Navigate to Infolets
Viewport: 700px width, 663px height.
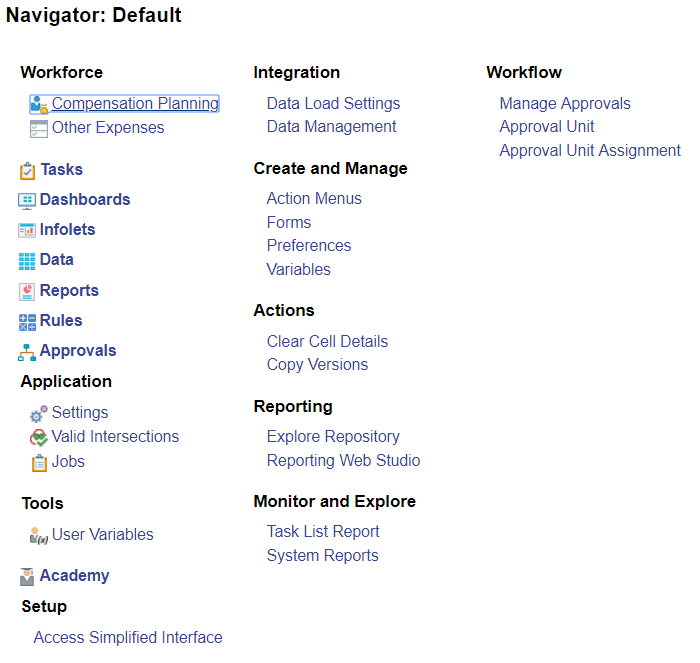67,229
